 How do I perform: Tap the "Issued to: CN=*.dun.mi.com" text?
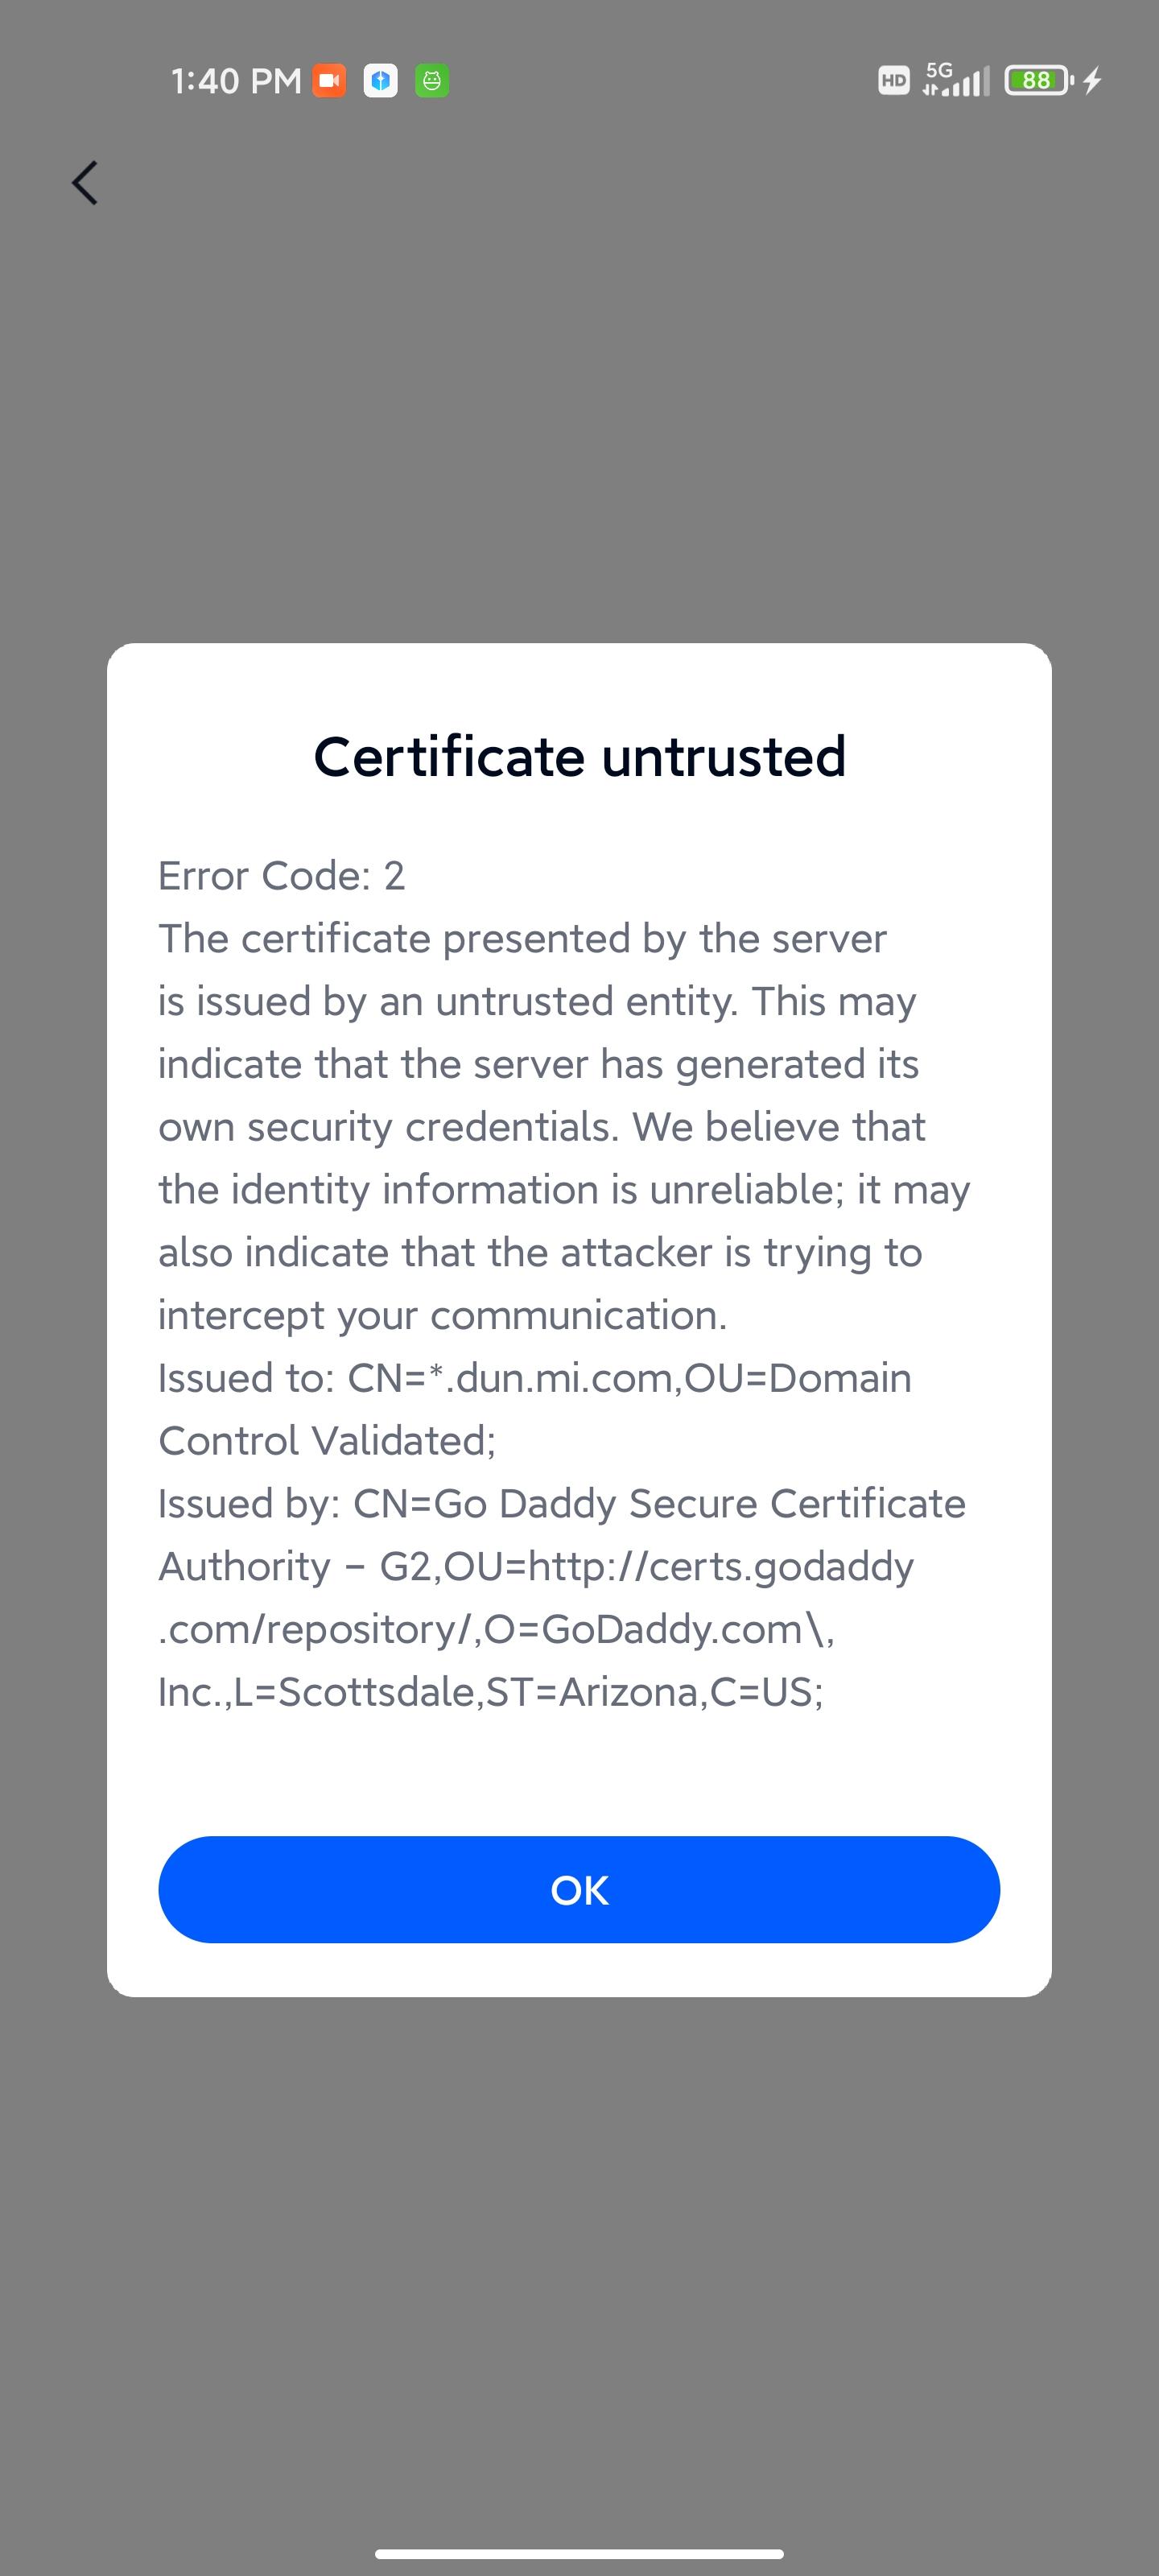pyautogui.click(x=534, y=1378)
